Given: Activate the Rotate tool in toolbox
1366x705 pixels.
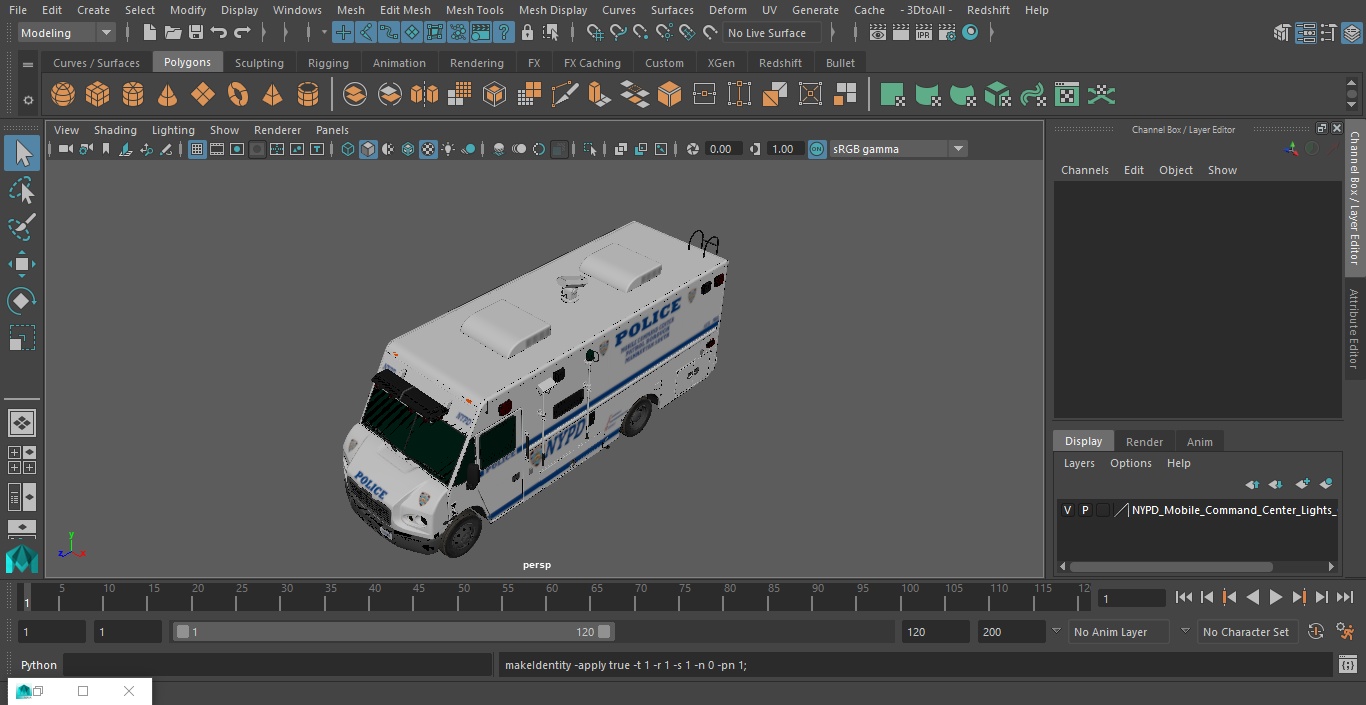Looking at the screenshot, I should click(x=22, y=301).
